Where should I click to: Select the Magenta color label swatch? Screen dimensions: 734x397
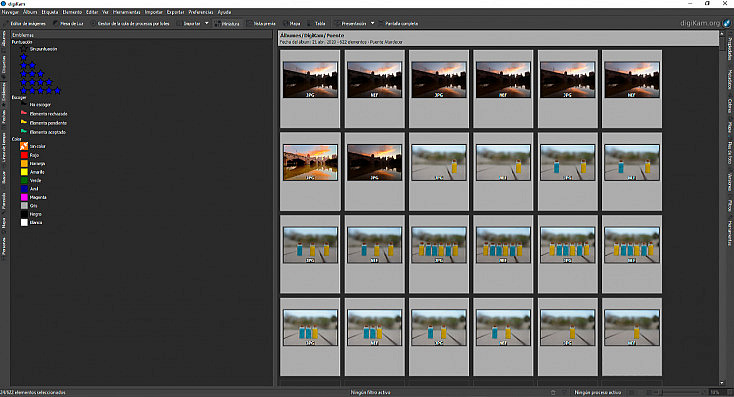pyautogui.click(x=24, y=197)
